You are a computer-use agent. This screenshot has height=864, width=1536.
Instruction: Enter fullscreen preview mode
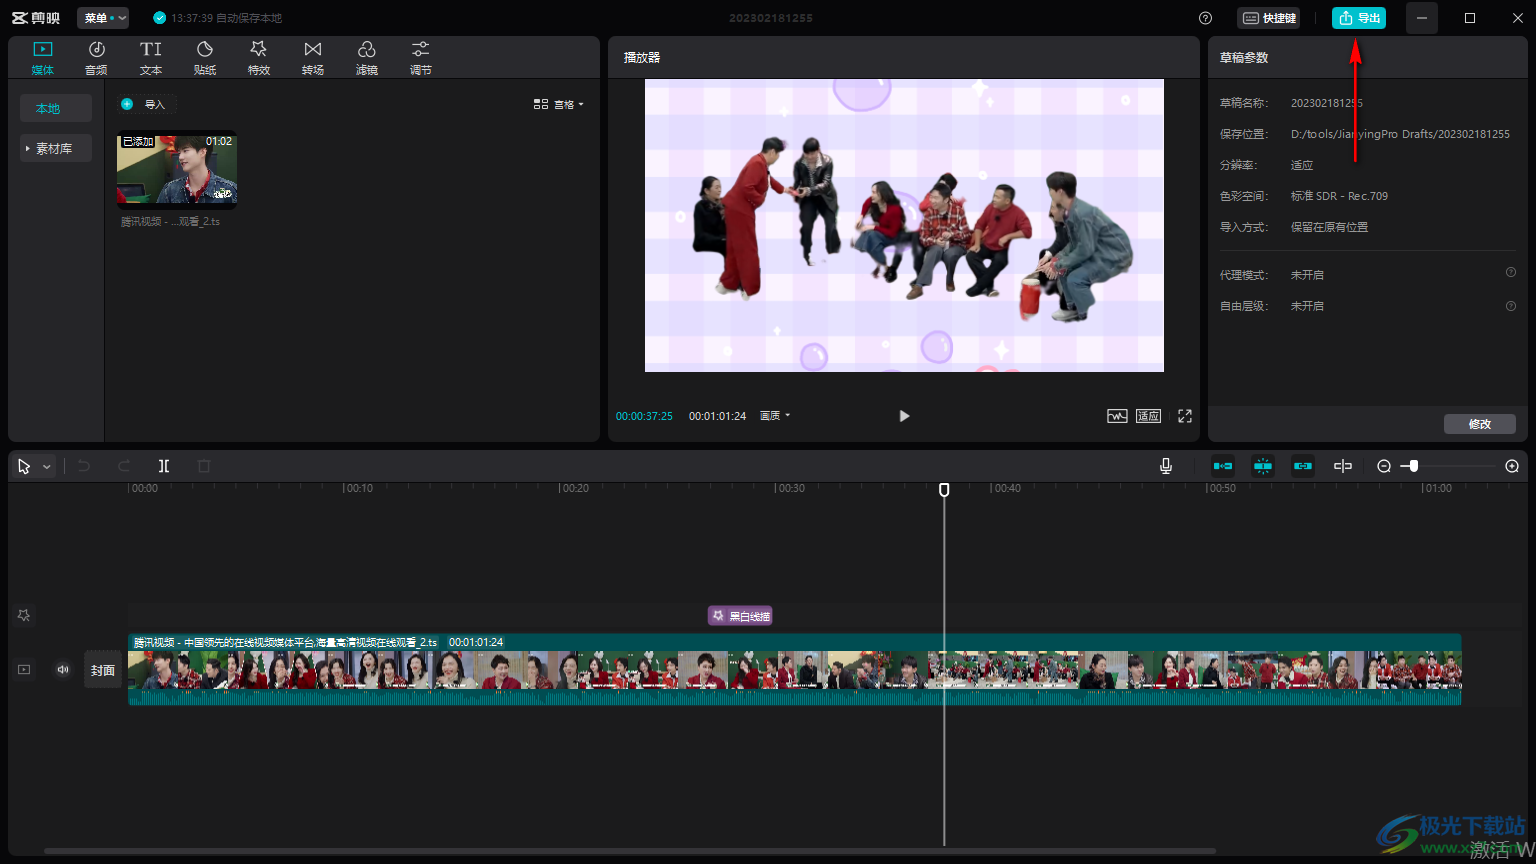1185,416
